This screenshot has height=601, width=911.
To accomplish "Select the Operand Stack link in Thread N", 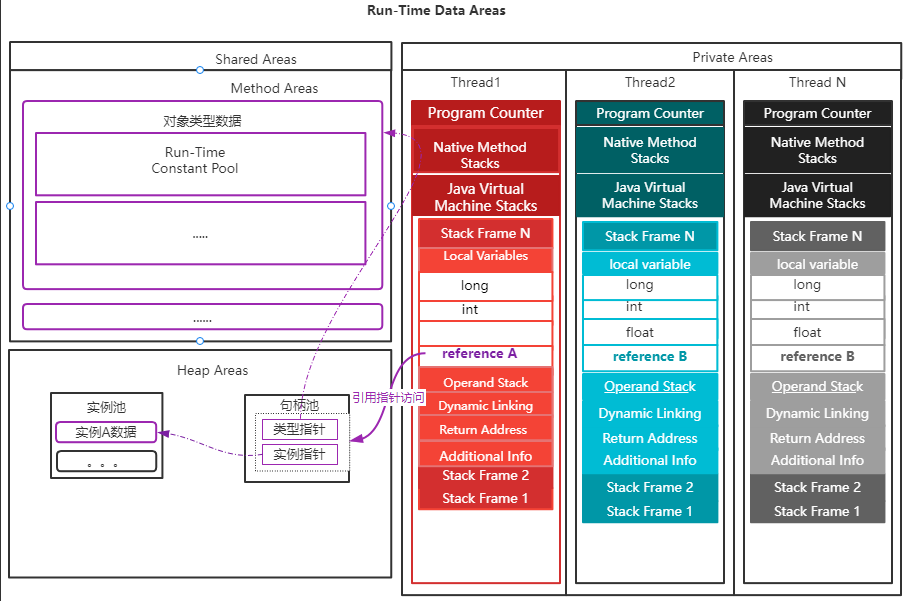I will coord(817,387).
